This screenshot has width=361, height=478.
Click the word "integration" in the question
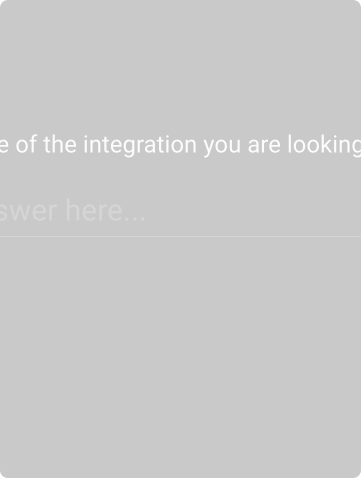coord(140,145)
